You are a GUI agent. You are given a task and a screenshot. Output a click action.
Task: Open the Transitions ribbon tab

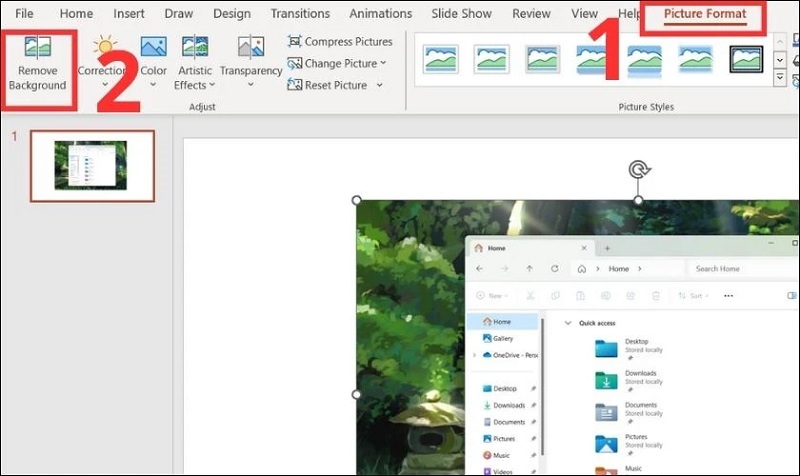(300, 14)
